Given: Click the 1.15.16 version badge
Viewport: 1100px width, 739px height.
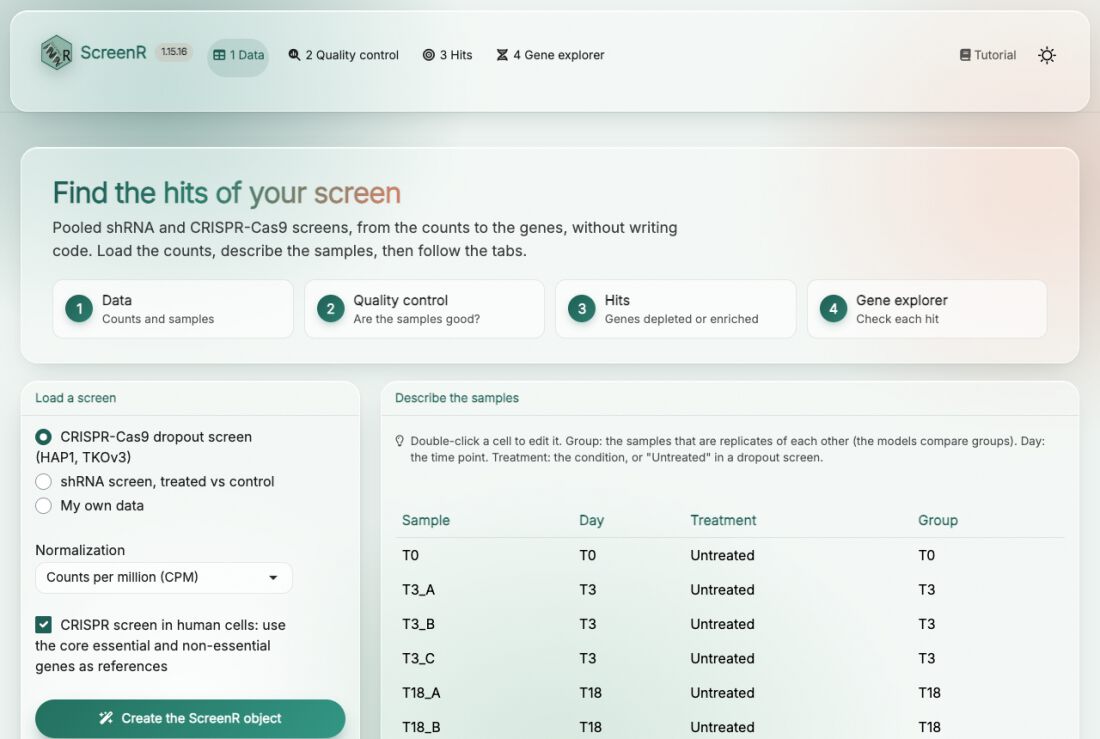Looking at the screenshot, I should coord(174,52).
